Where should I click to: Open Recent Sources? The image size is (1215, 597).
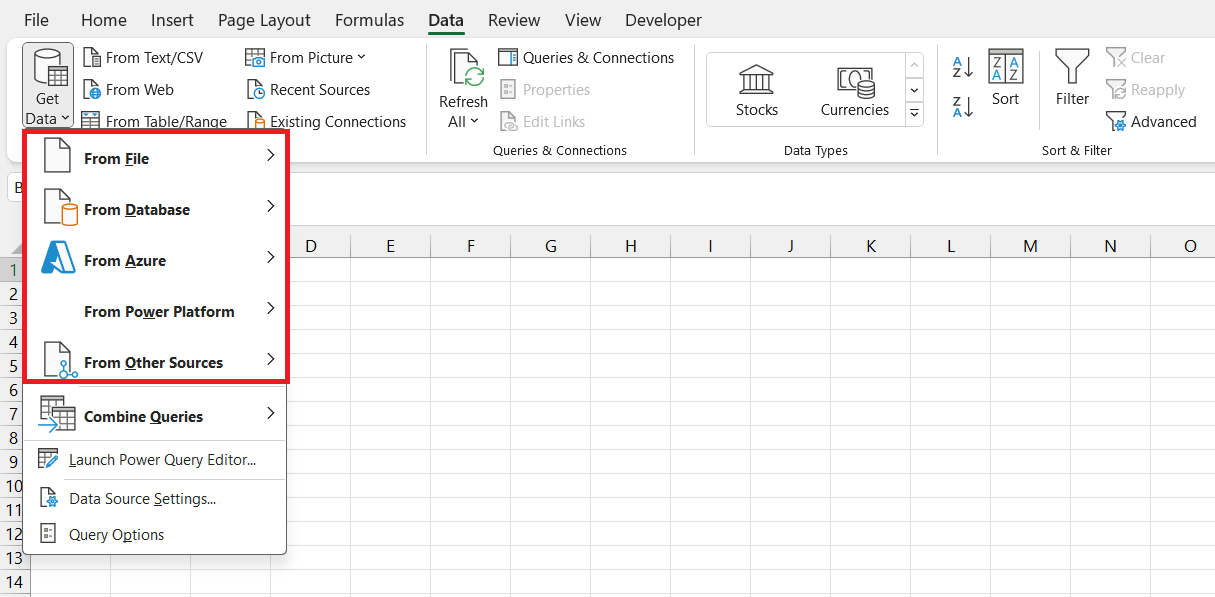[x=308, y=90]
